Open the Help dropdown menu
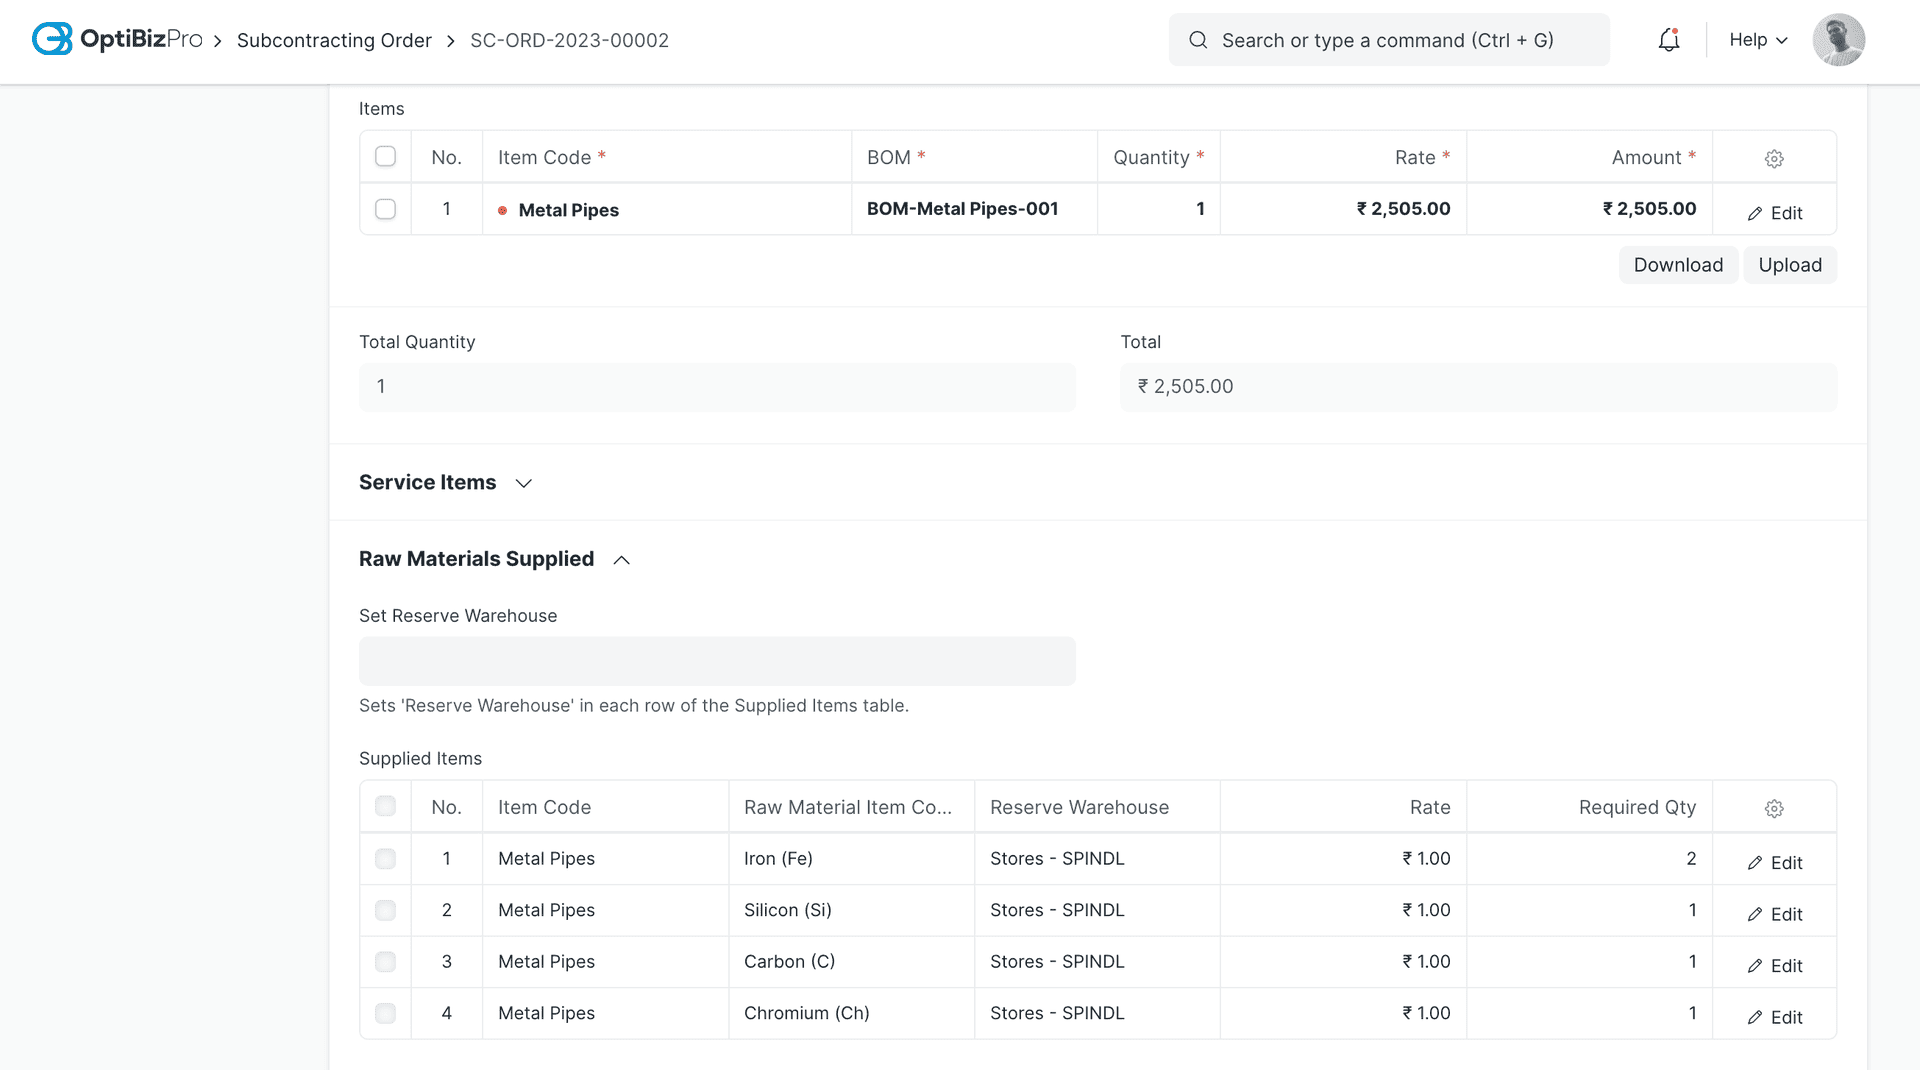Viewport: 1920px width, 1070px height. click(x=1757, y=40)
